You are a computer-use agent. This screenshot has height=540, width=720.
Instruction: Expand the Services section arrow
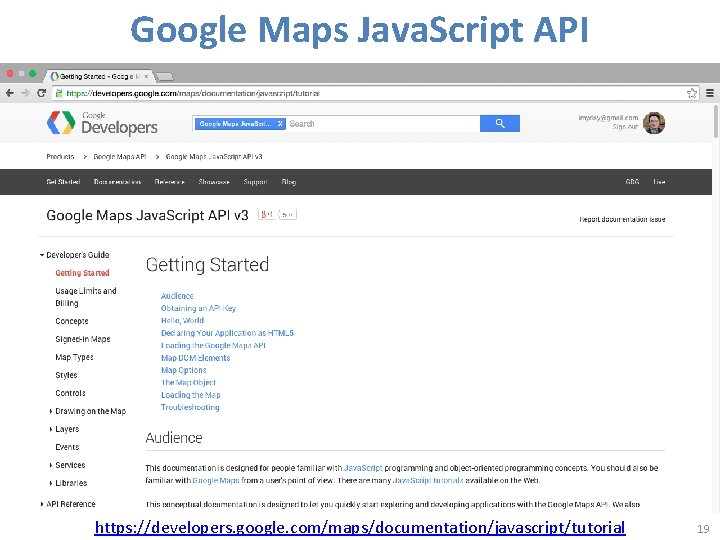click(x=51, y=465)
